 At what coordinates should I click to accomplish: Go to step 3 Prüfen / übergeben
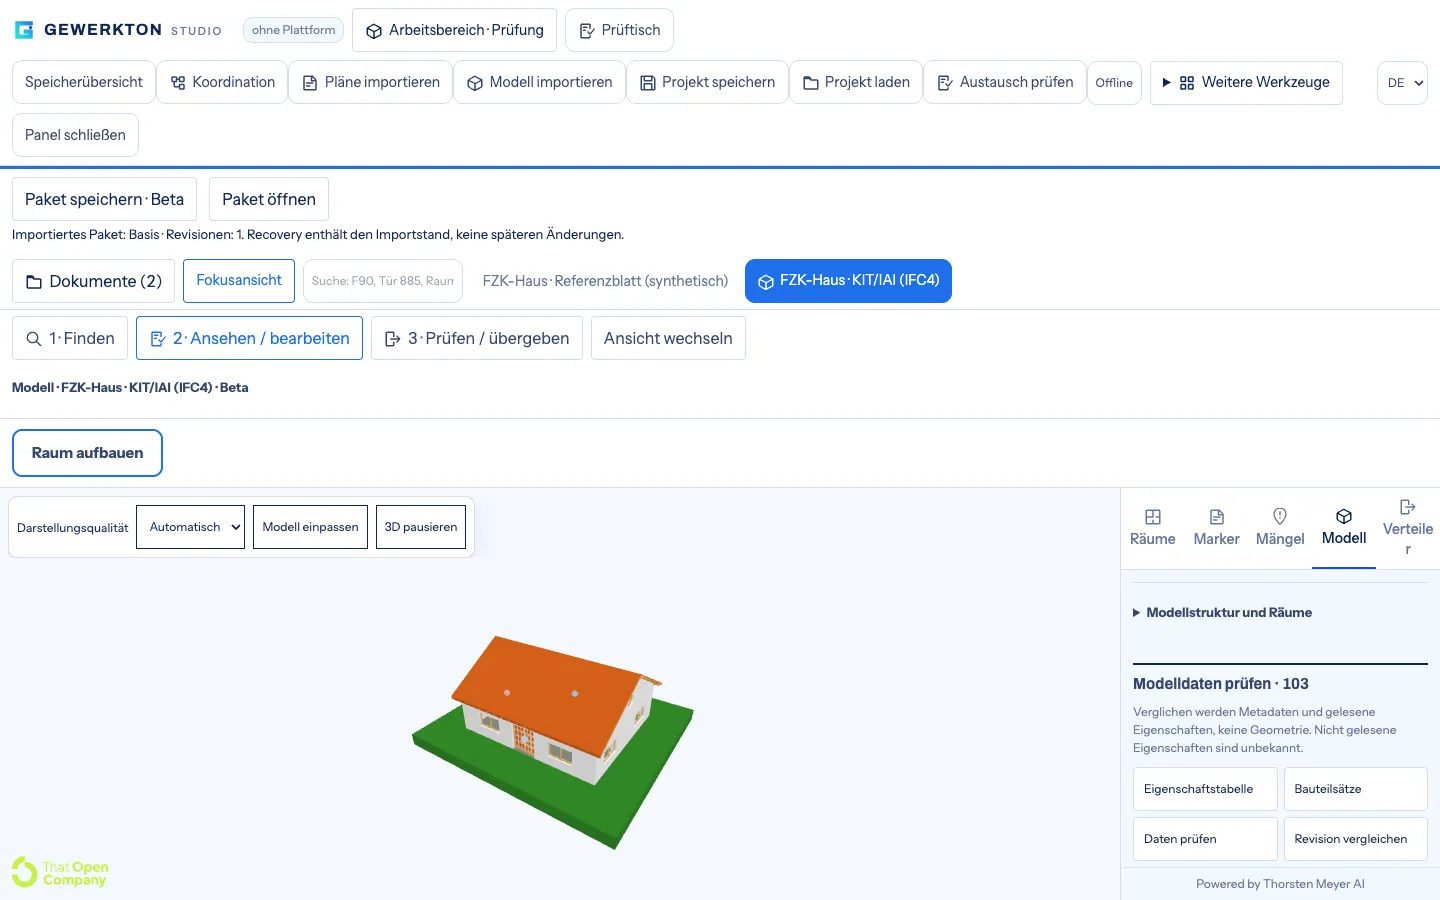pyautogui.click(x=477, y=338)
